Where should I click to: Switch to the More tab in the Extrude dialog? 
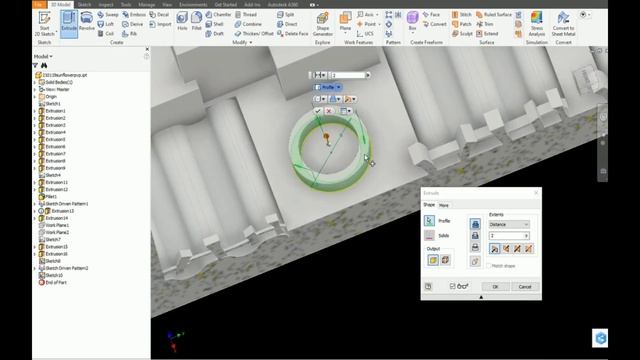tap(444, 205)
